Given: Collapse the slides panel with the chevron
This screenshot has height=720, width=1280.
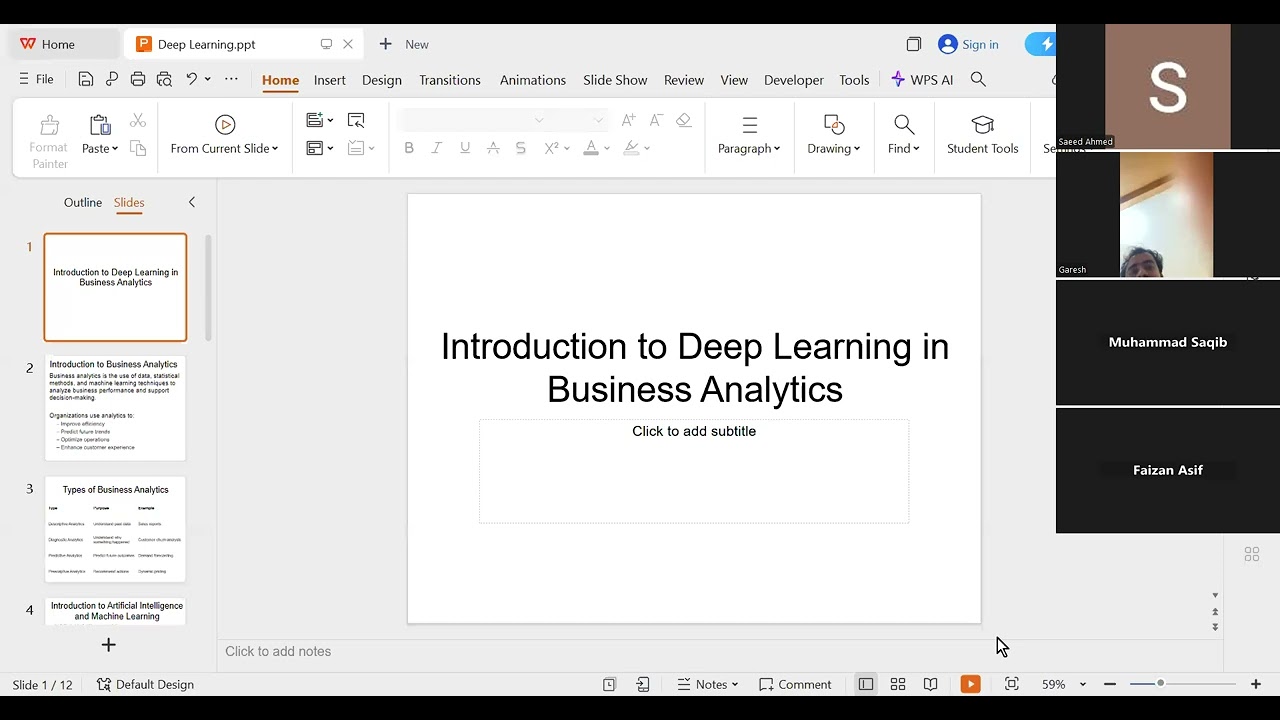Looking at the screenshot, I should [x=192, y=202].
